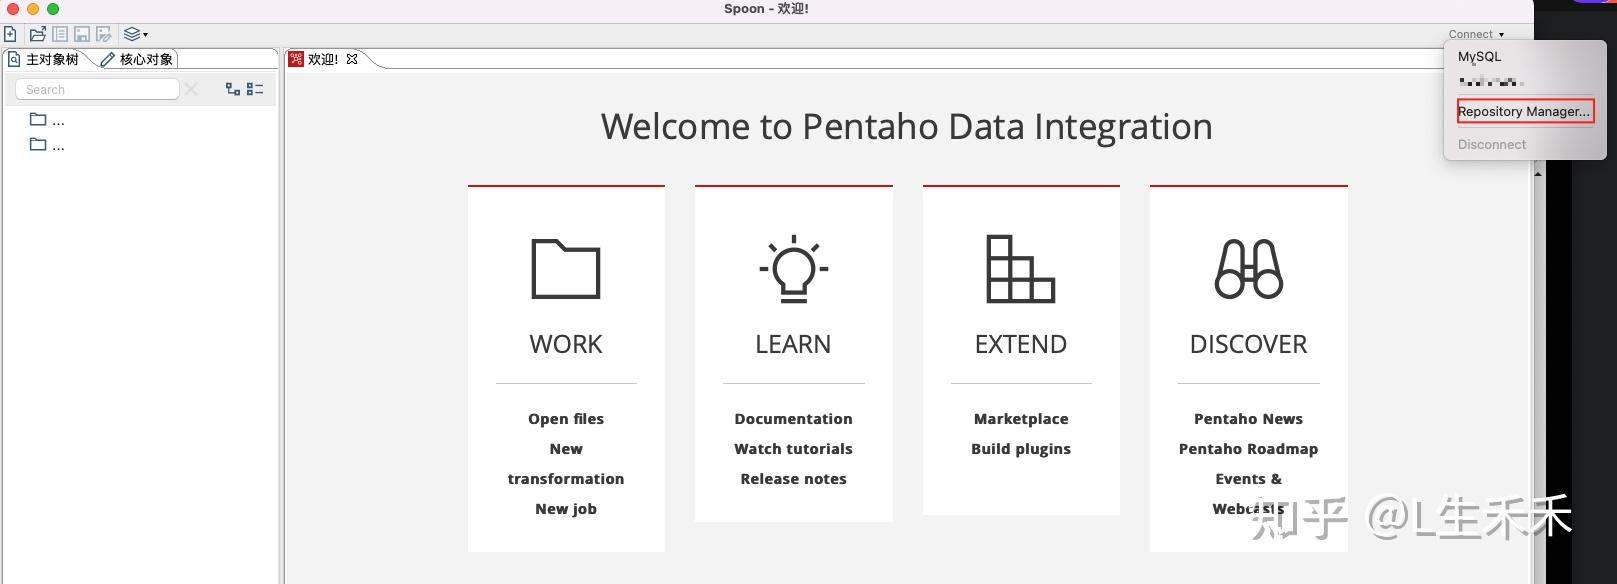Click the LEARN lightbulb icon
1617x584 pixels.
(793, 268)
